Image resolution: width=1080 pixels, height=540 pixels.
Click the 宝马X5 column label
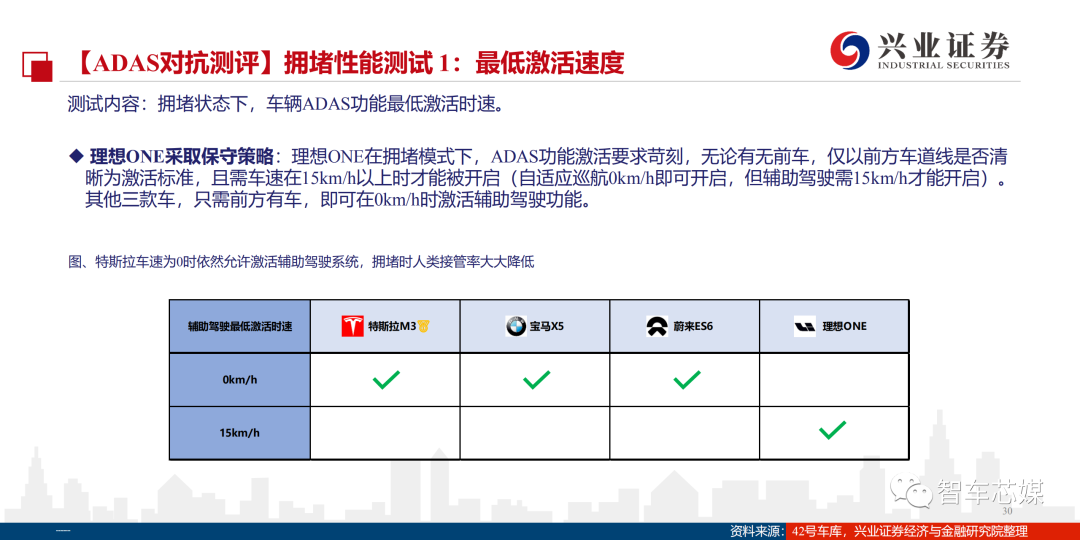[547, 326]
